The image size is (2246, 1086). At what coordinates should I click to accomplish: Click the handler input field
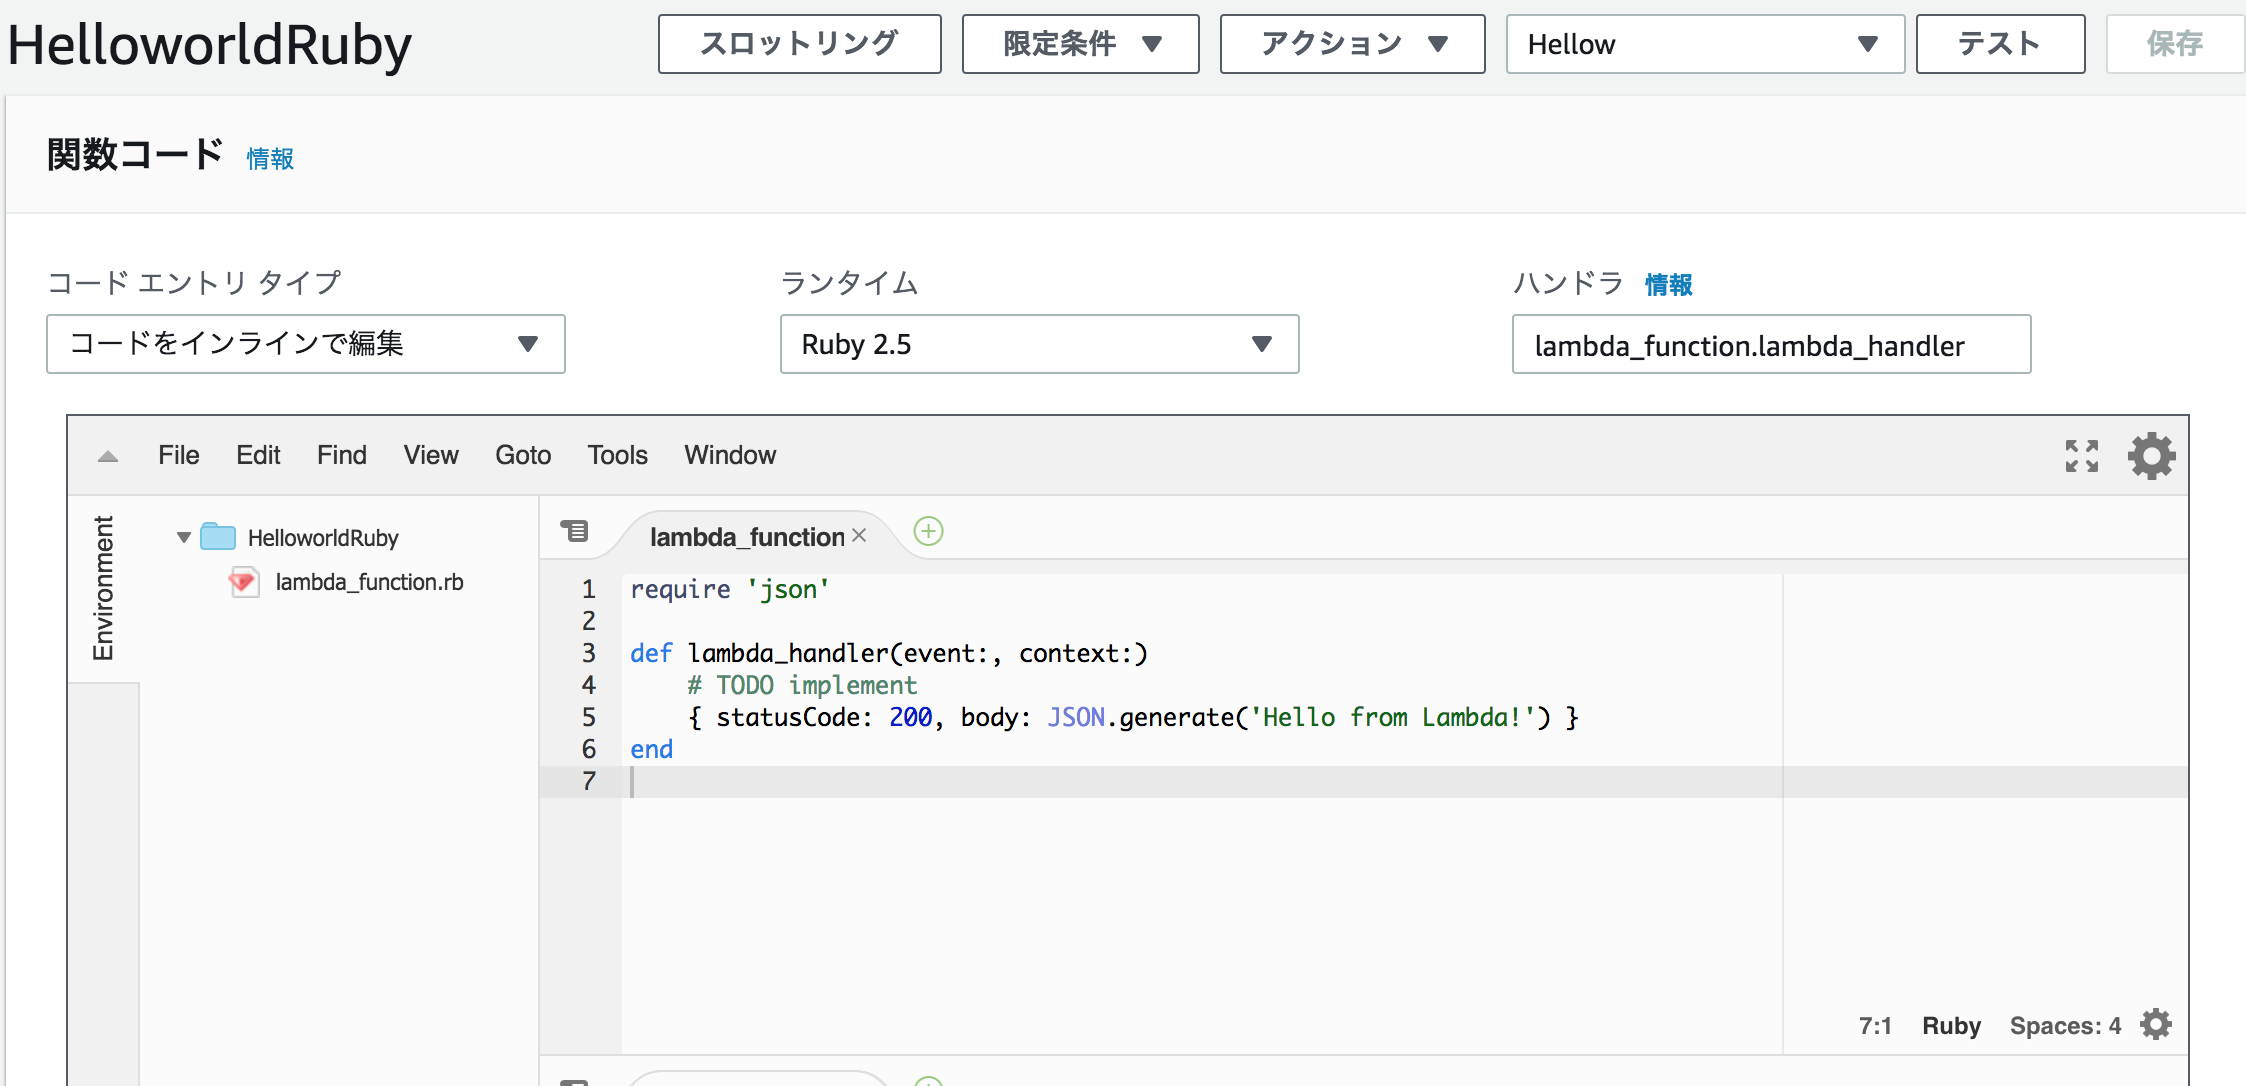pos(1770,345)
